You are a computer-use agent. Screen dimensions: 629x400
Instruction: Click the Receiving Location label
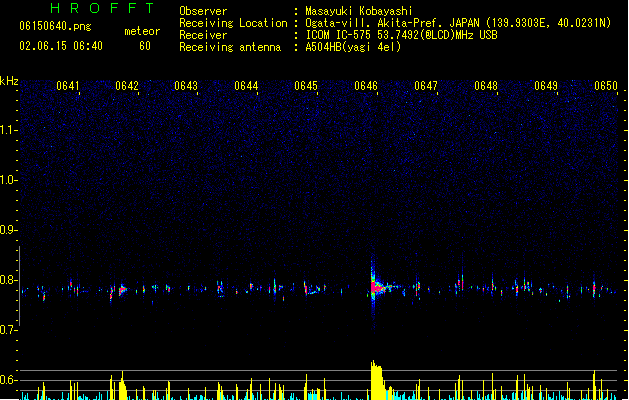pos(233,23)
